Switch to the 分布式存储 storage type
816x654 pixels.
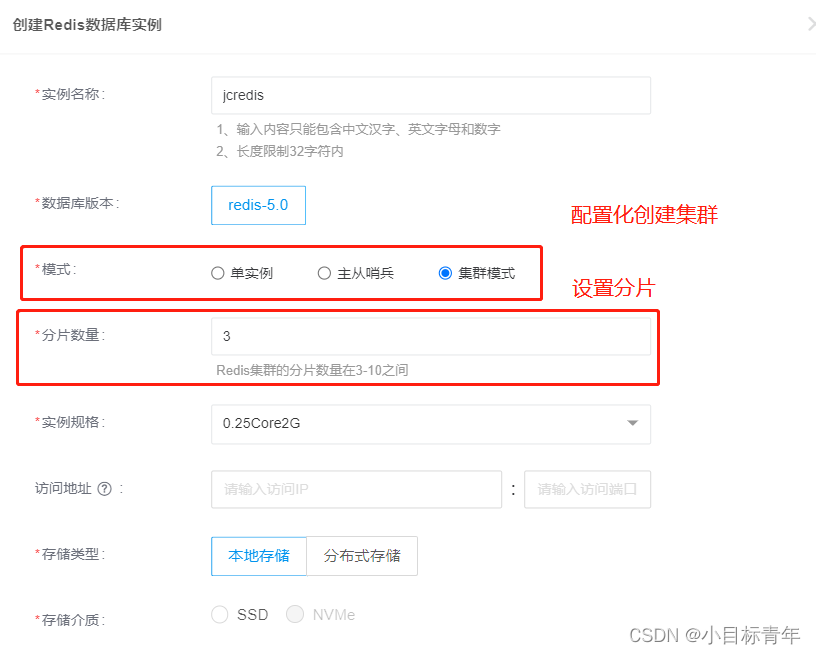[x=362, y=556]
